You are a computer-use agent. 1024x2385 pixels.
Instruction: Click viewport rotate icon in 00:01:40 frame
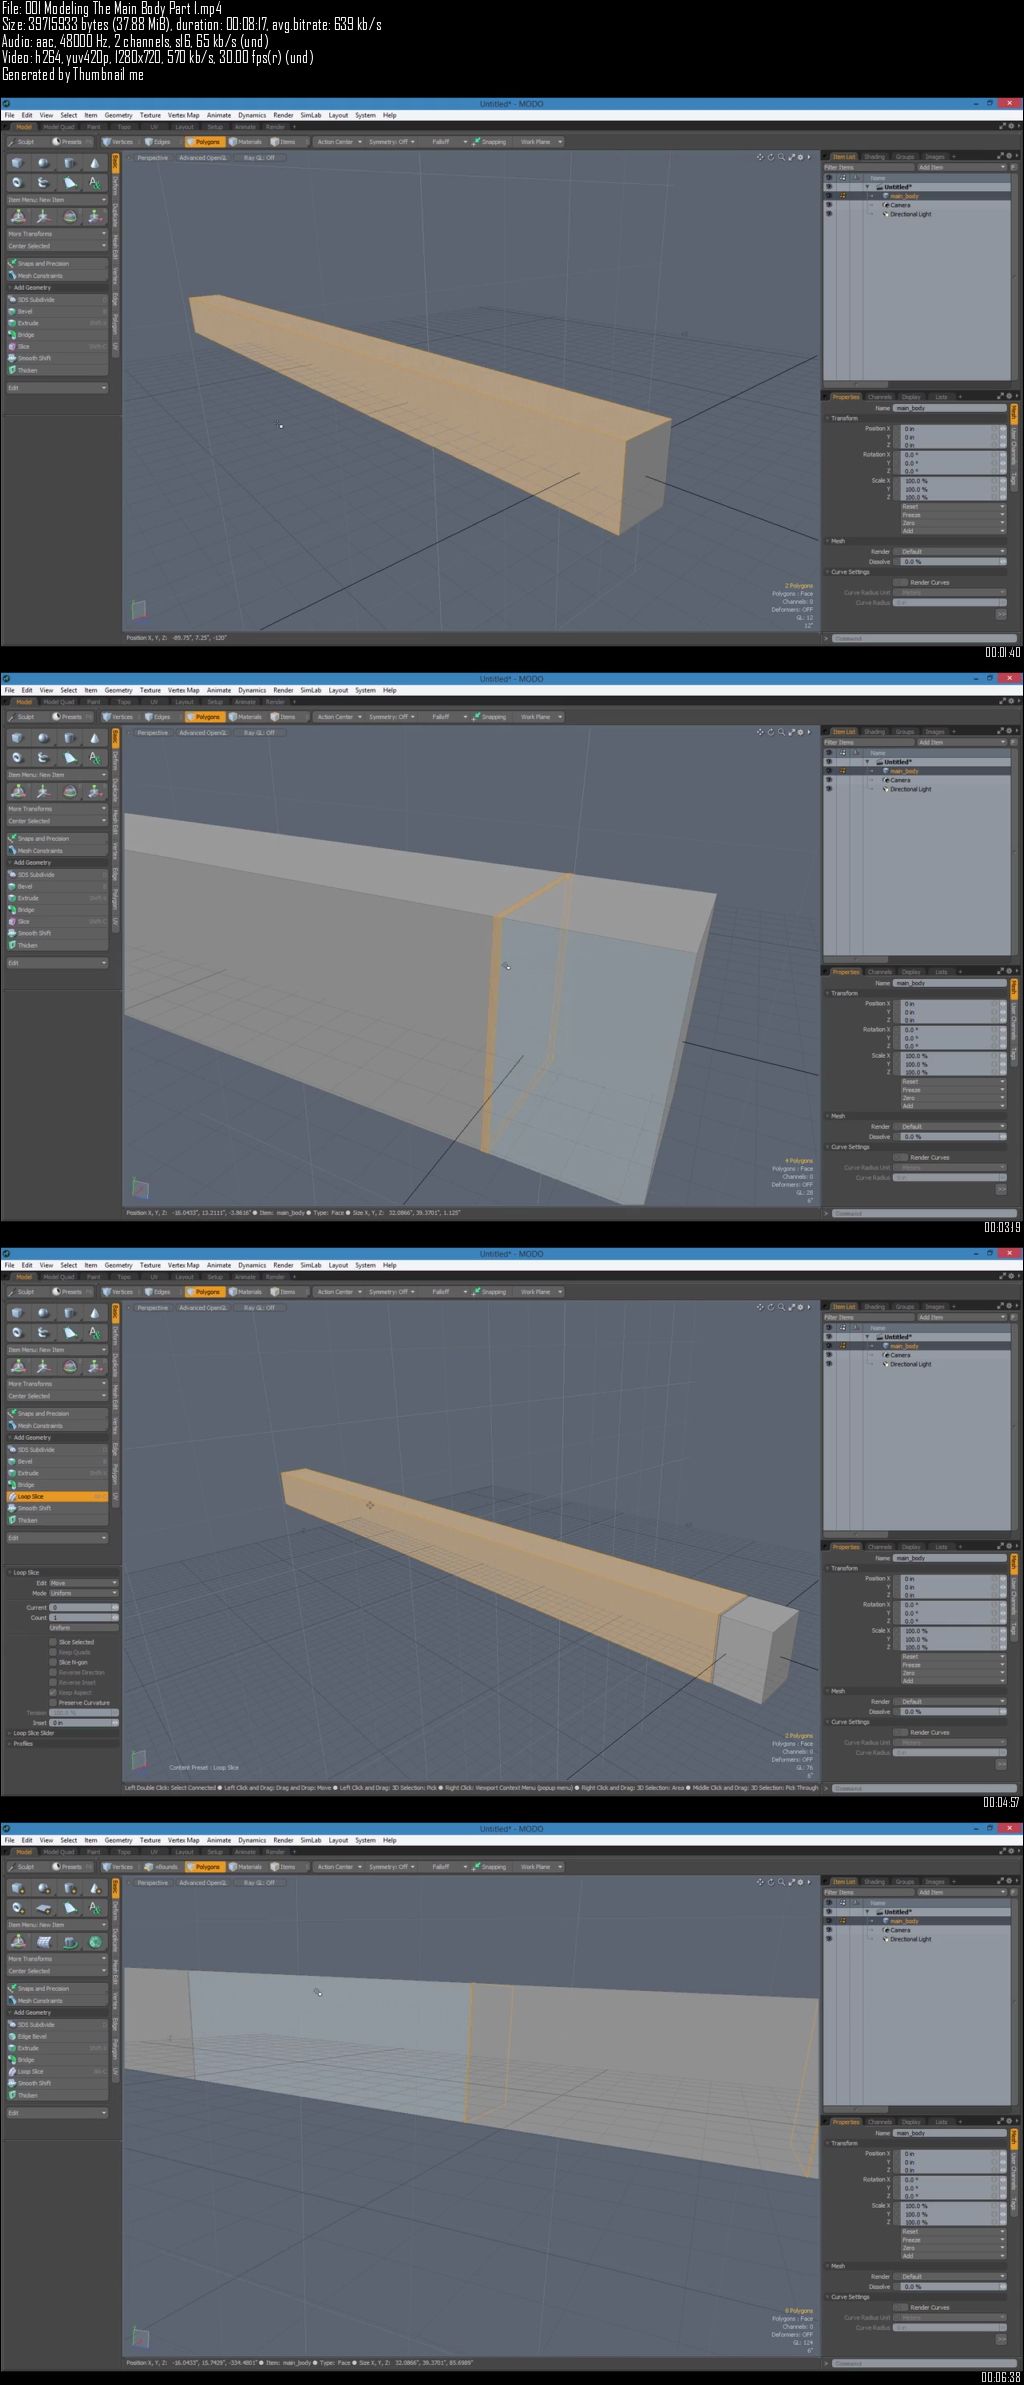(x=771, y=157)
